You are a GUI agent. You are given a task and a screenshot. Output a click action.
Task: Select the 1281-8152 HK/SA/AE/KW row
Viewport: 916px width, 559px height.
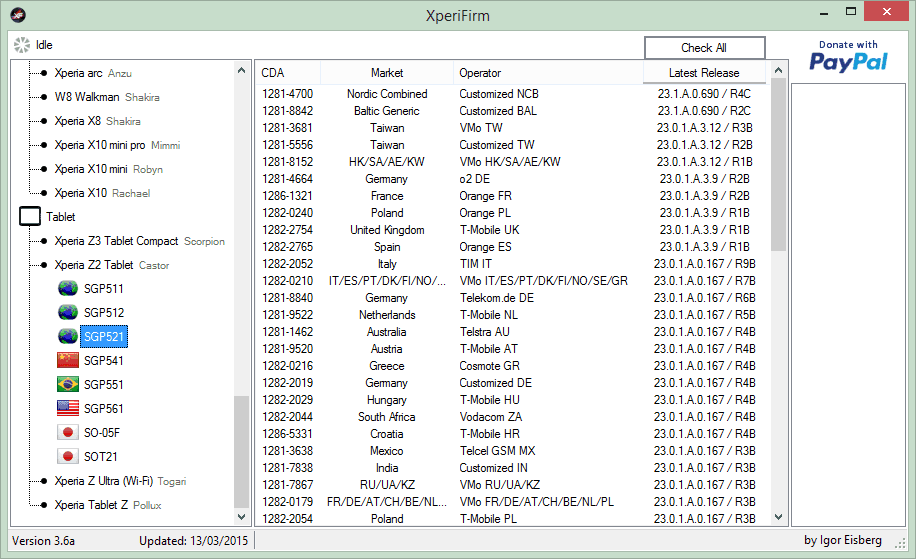pos(512,161)
